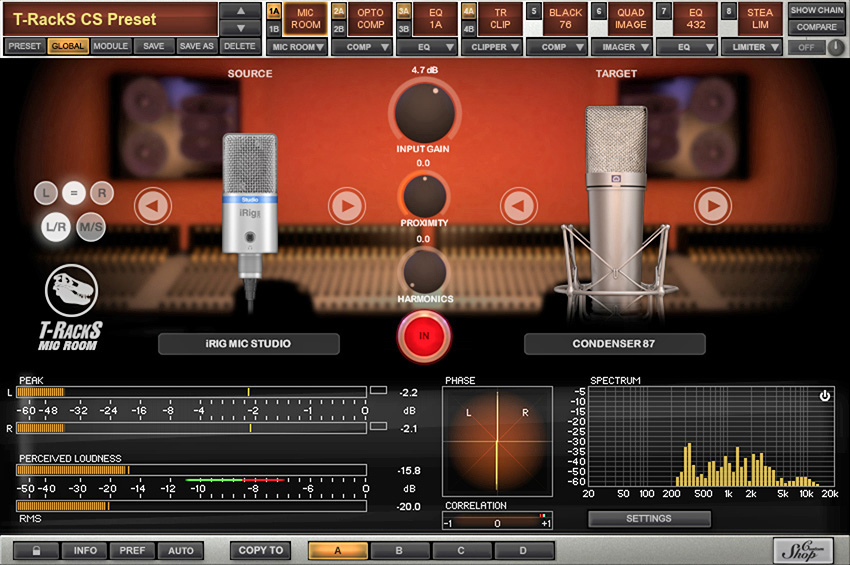Click the GLOBAL preset scope button
The width and height of the screenshot is (850, 565).
(68, 46)
